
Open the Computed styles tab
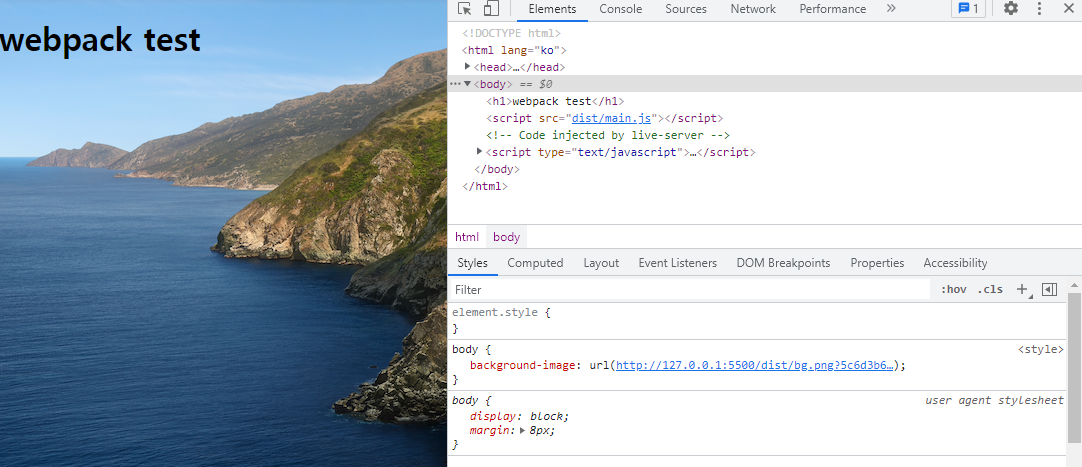tap(535, 263)
